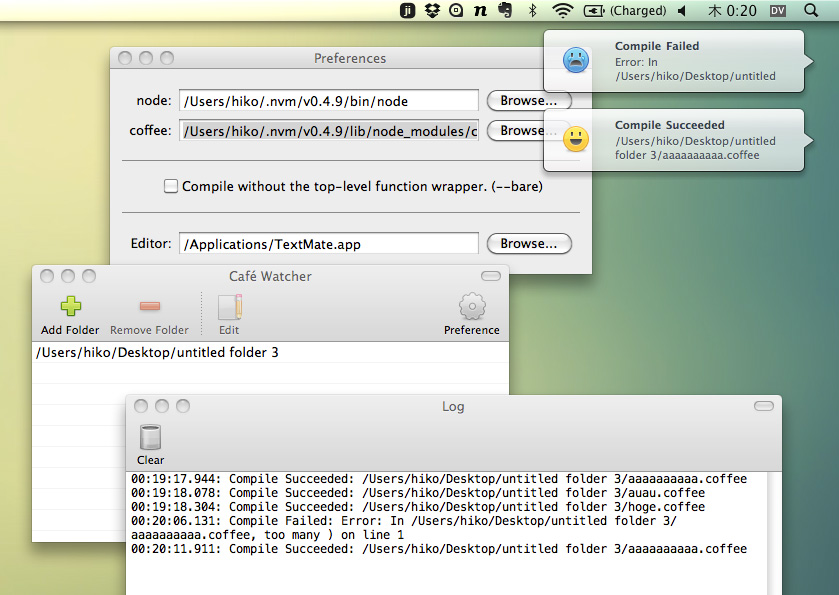Click the Edit notepad icon

pyautogui.click(x=229, y=308)
